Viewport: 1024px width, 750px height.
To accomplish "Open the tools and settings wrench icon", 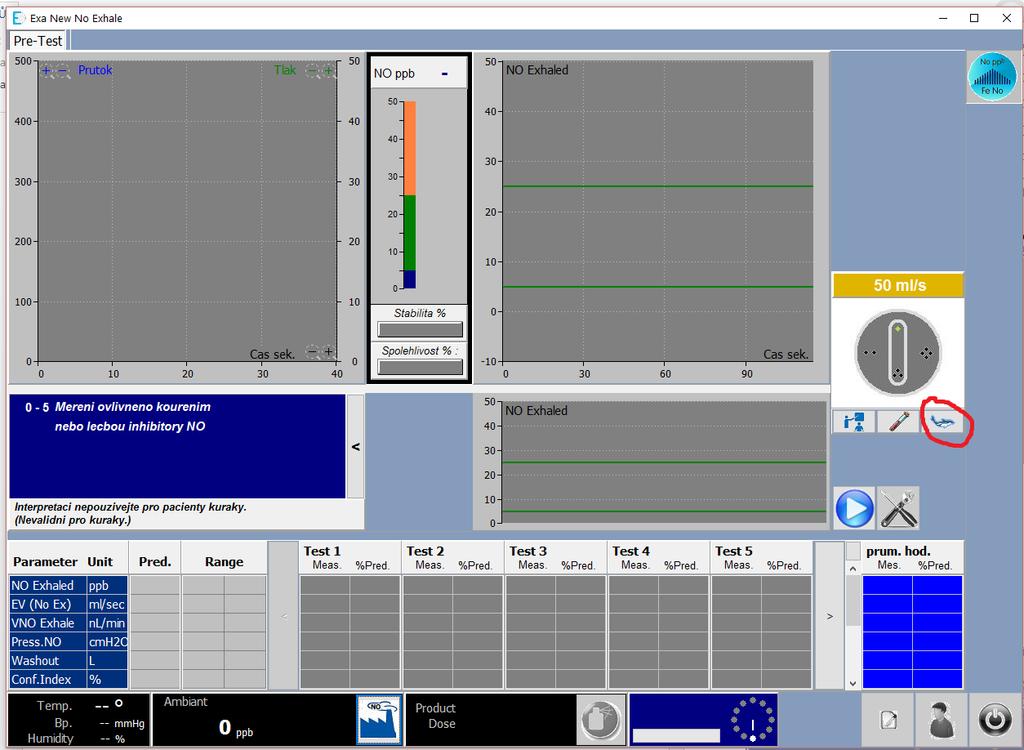I will coord(898,508).
